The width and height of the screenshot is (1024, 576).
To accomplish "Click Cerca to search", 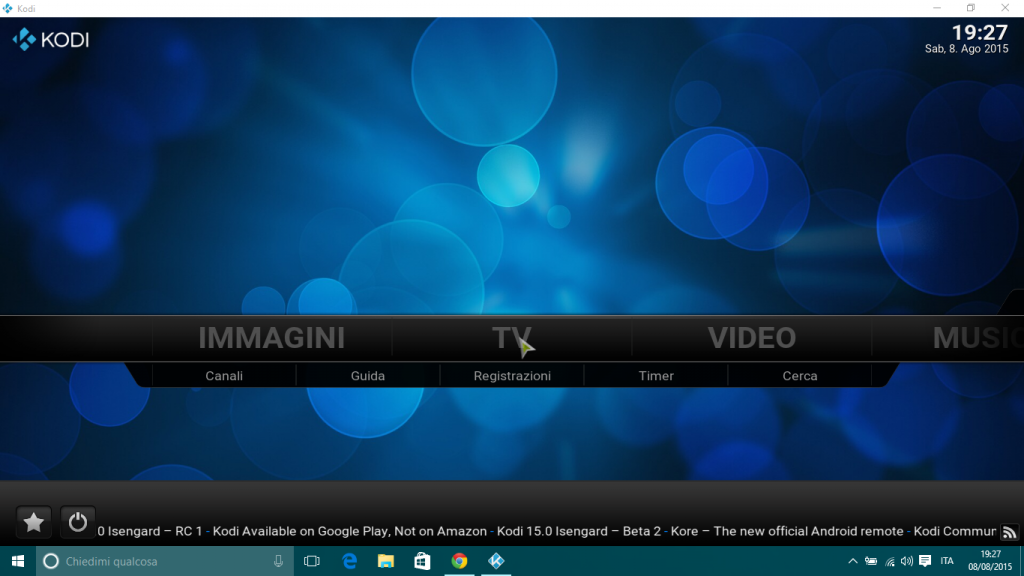I will pyautogui.click(x=800, y=376).
